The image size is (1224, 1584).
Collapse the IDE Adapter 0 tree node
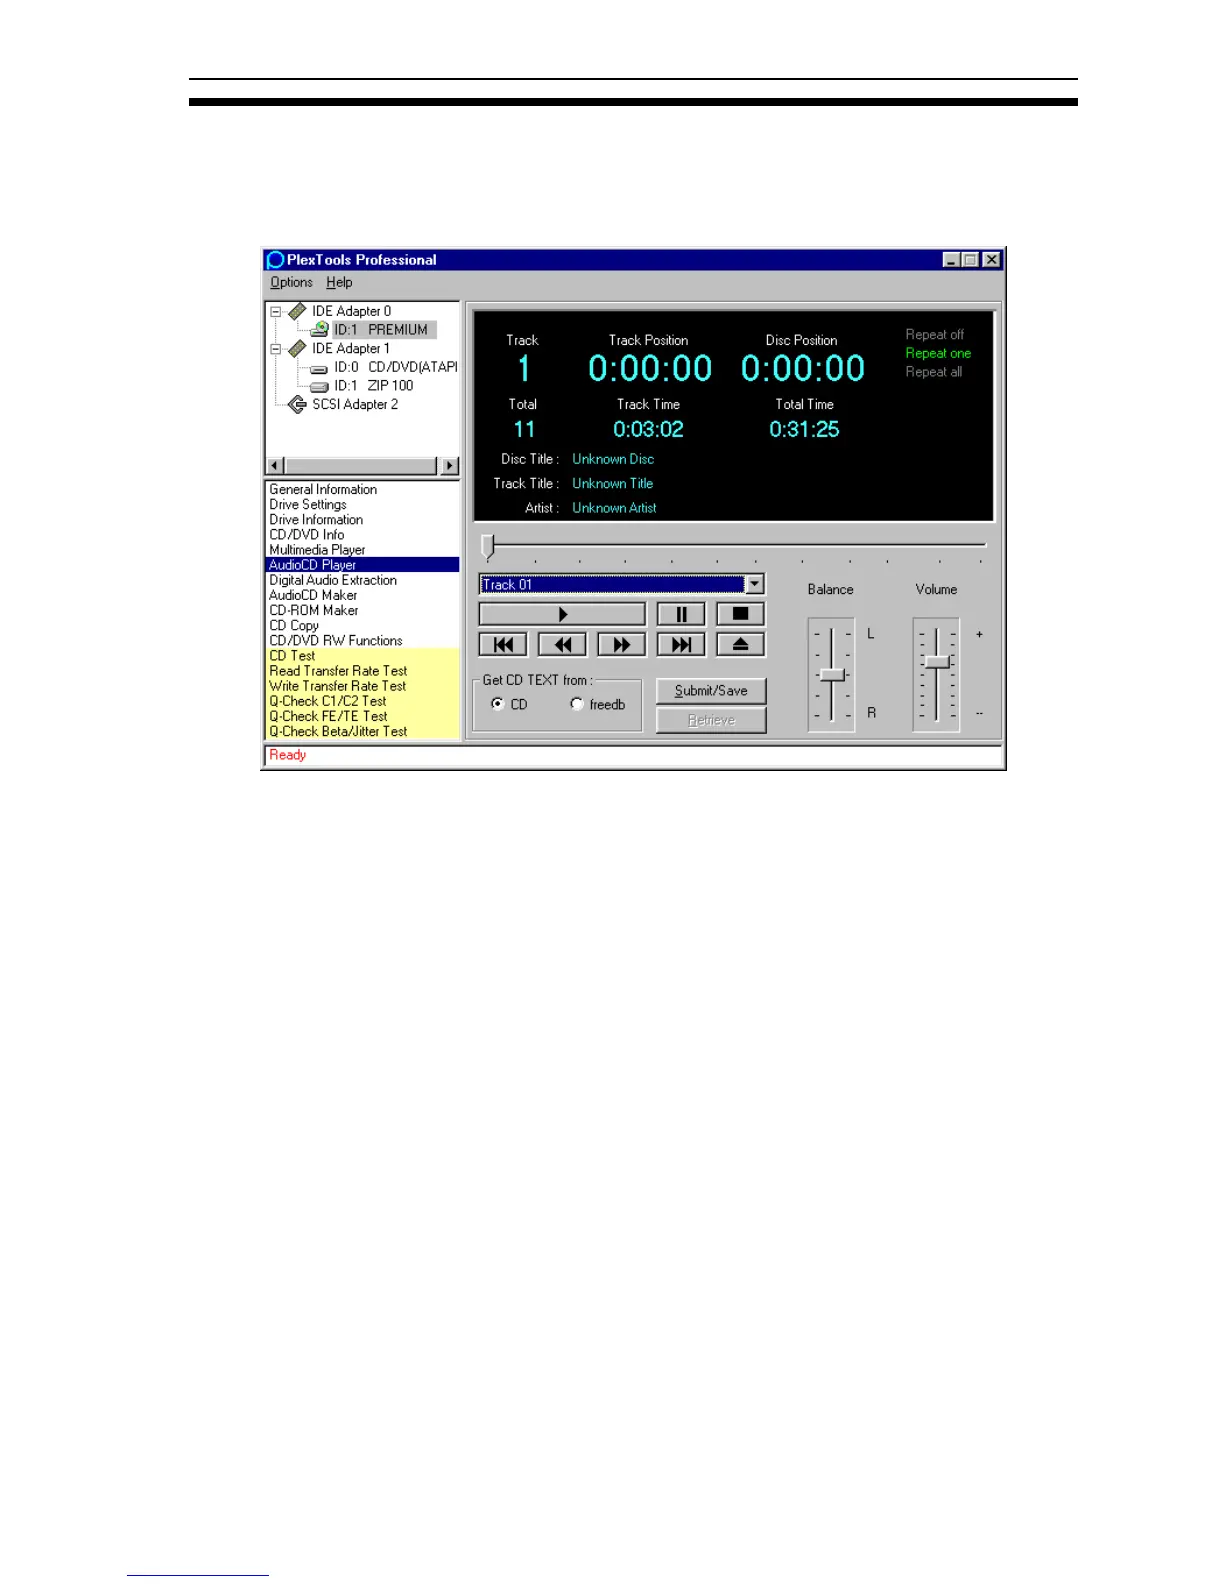pyautogui.click(x=276, y=311)
